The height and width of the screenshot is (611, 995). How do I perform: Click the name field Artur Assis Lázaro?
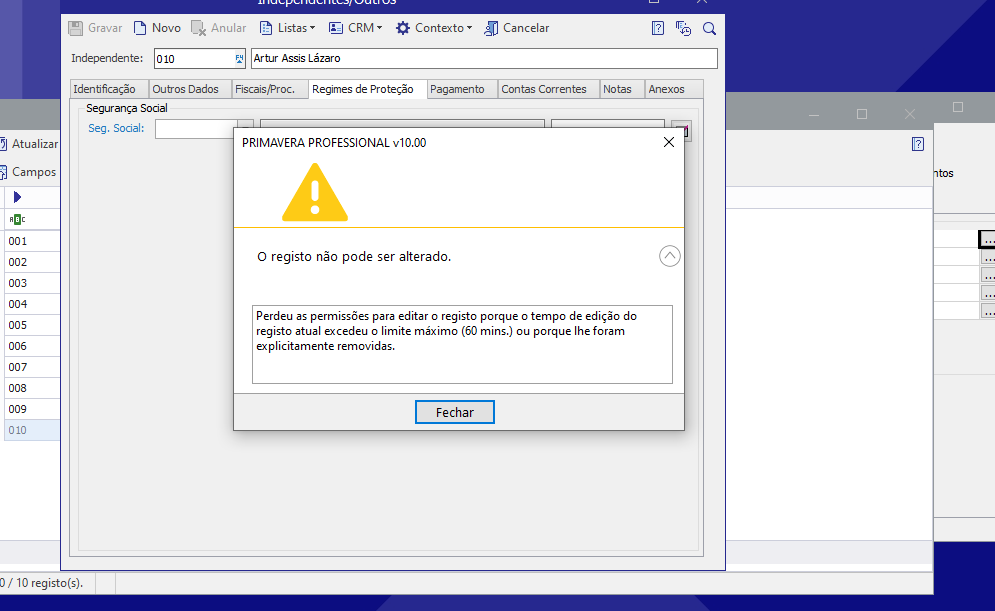(484, 58)
